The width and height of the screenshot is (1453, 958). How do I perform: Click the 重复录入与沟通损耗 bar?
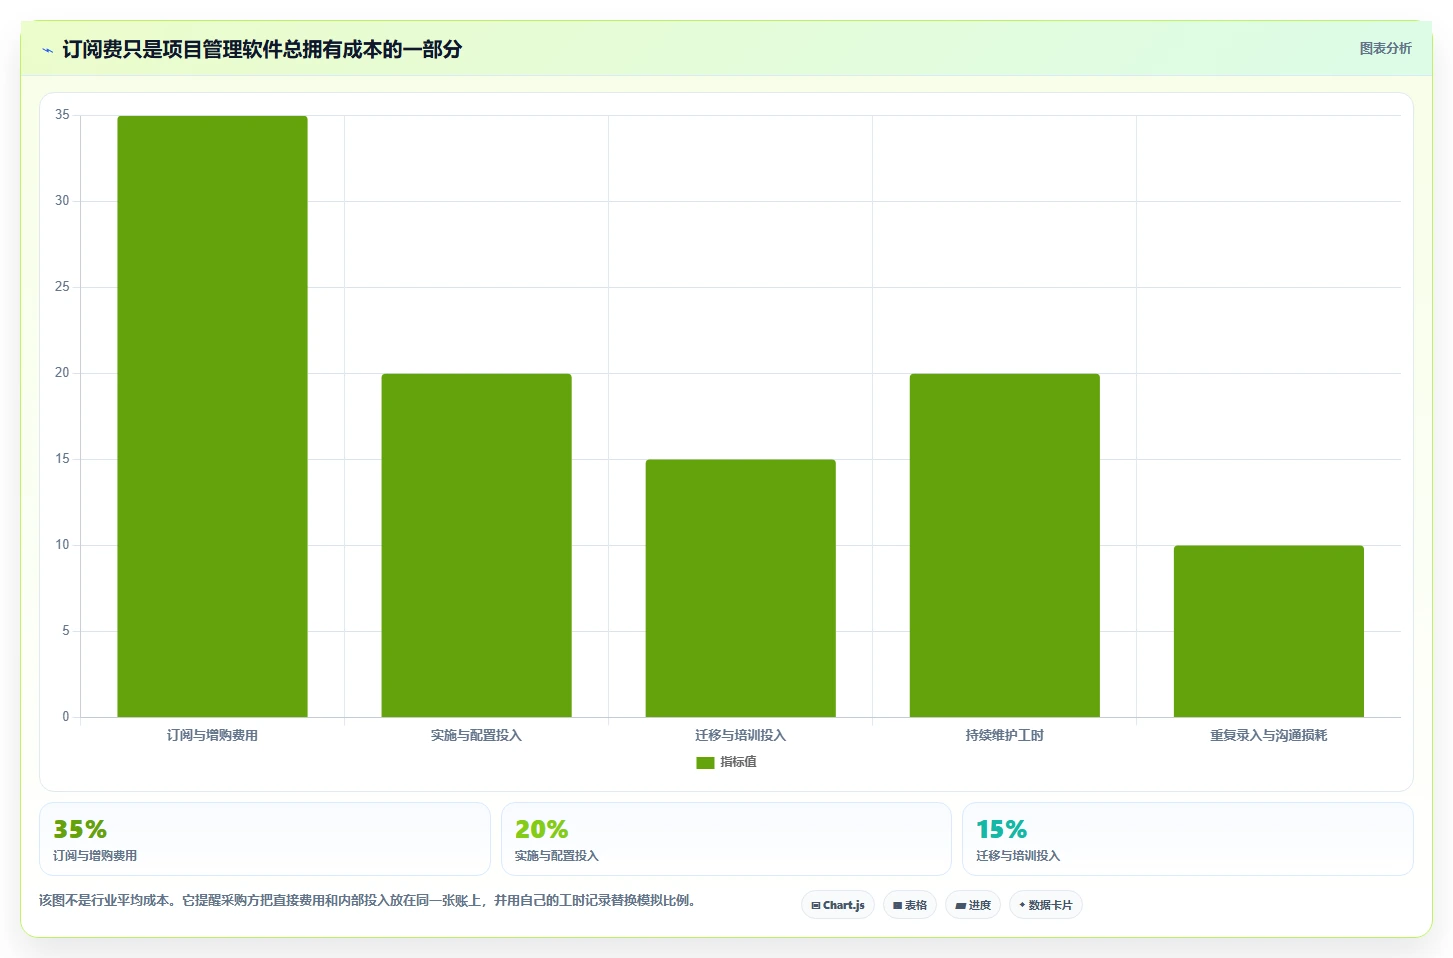1268,631
